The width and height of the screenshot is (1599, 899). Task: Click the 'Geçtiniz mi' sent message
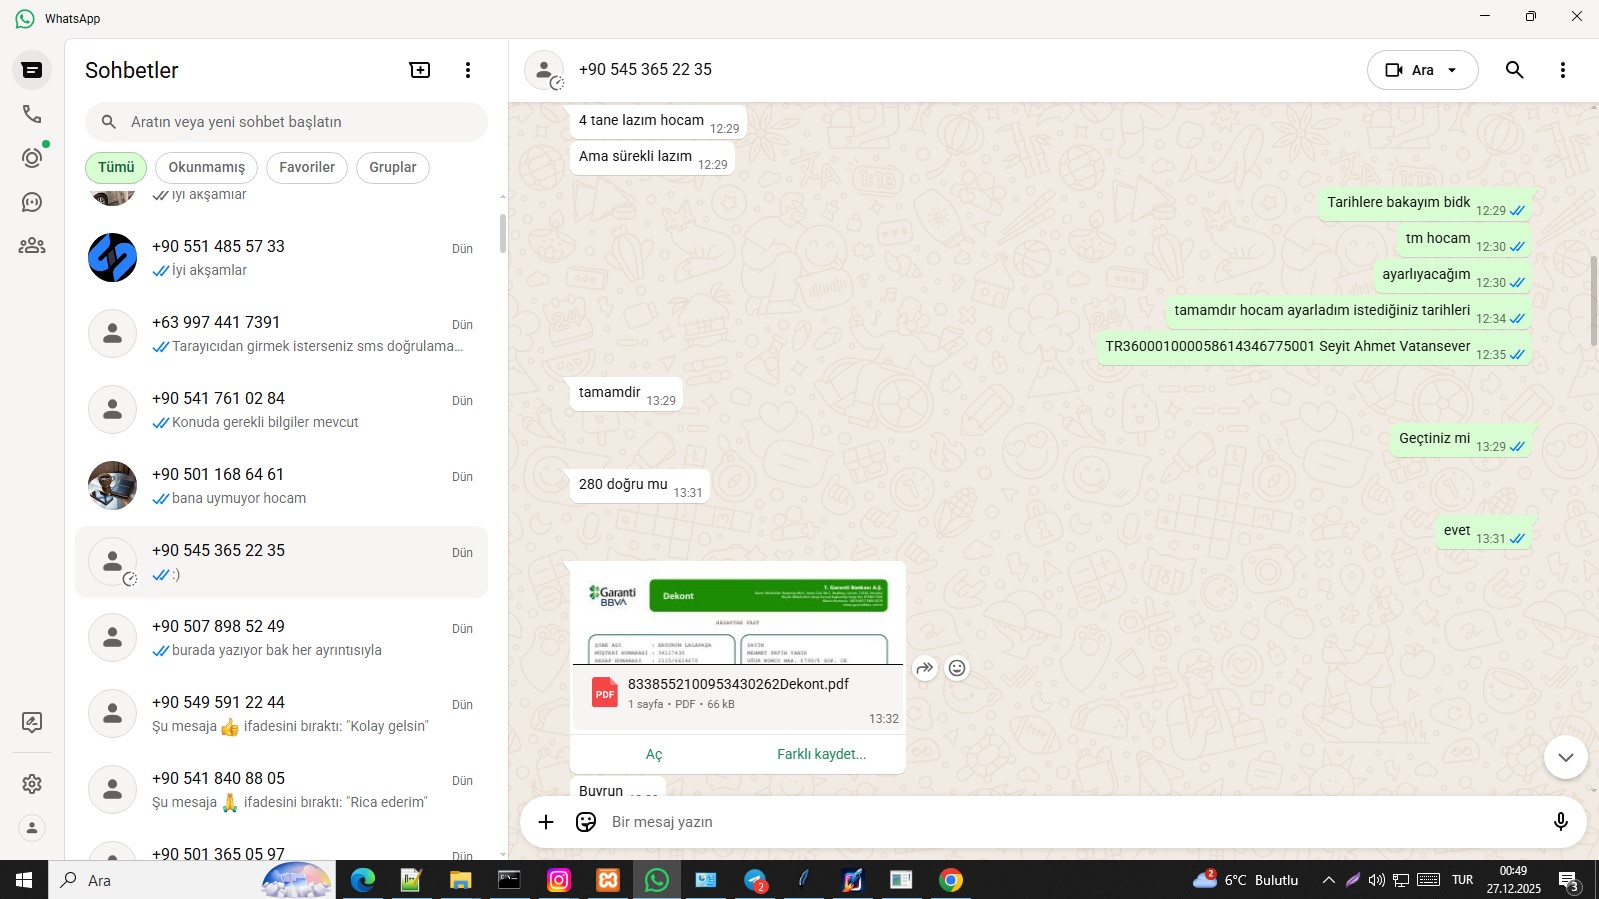pyautogui.click(x=1461, y=440)
